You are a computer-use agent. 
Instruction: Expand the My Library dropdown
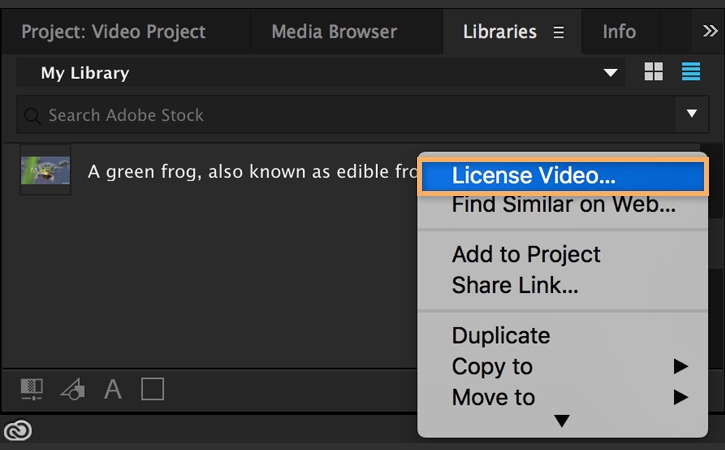point(611,73)
